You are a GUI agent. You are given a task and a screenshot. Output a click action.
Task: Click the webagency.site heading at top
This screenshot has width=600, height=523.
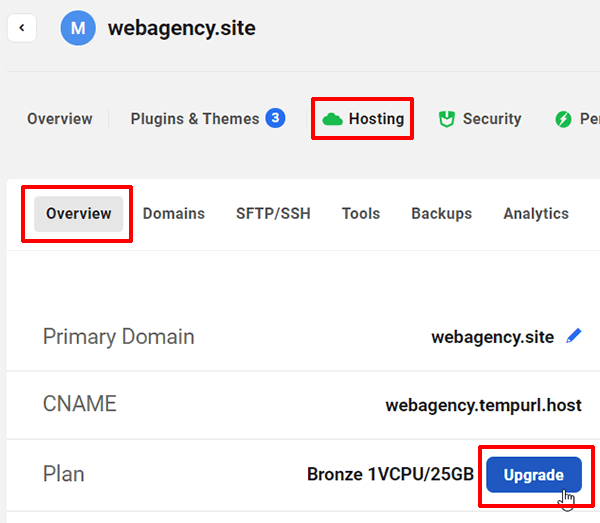tap(181, 28)
